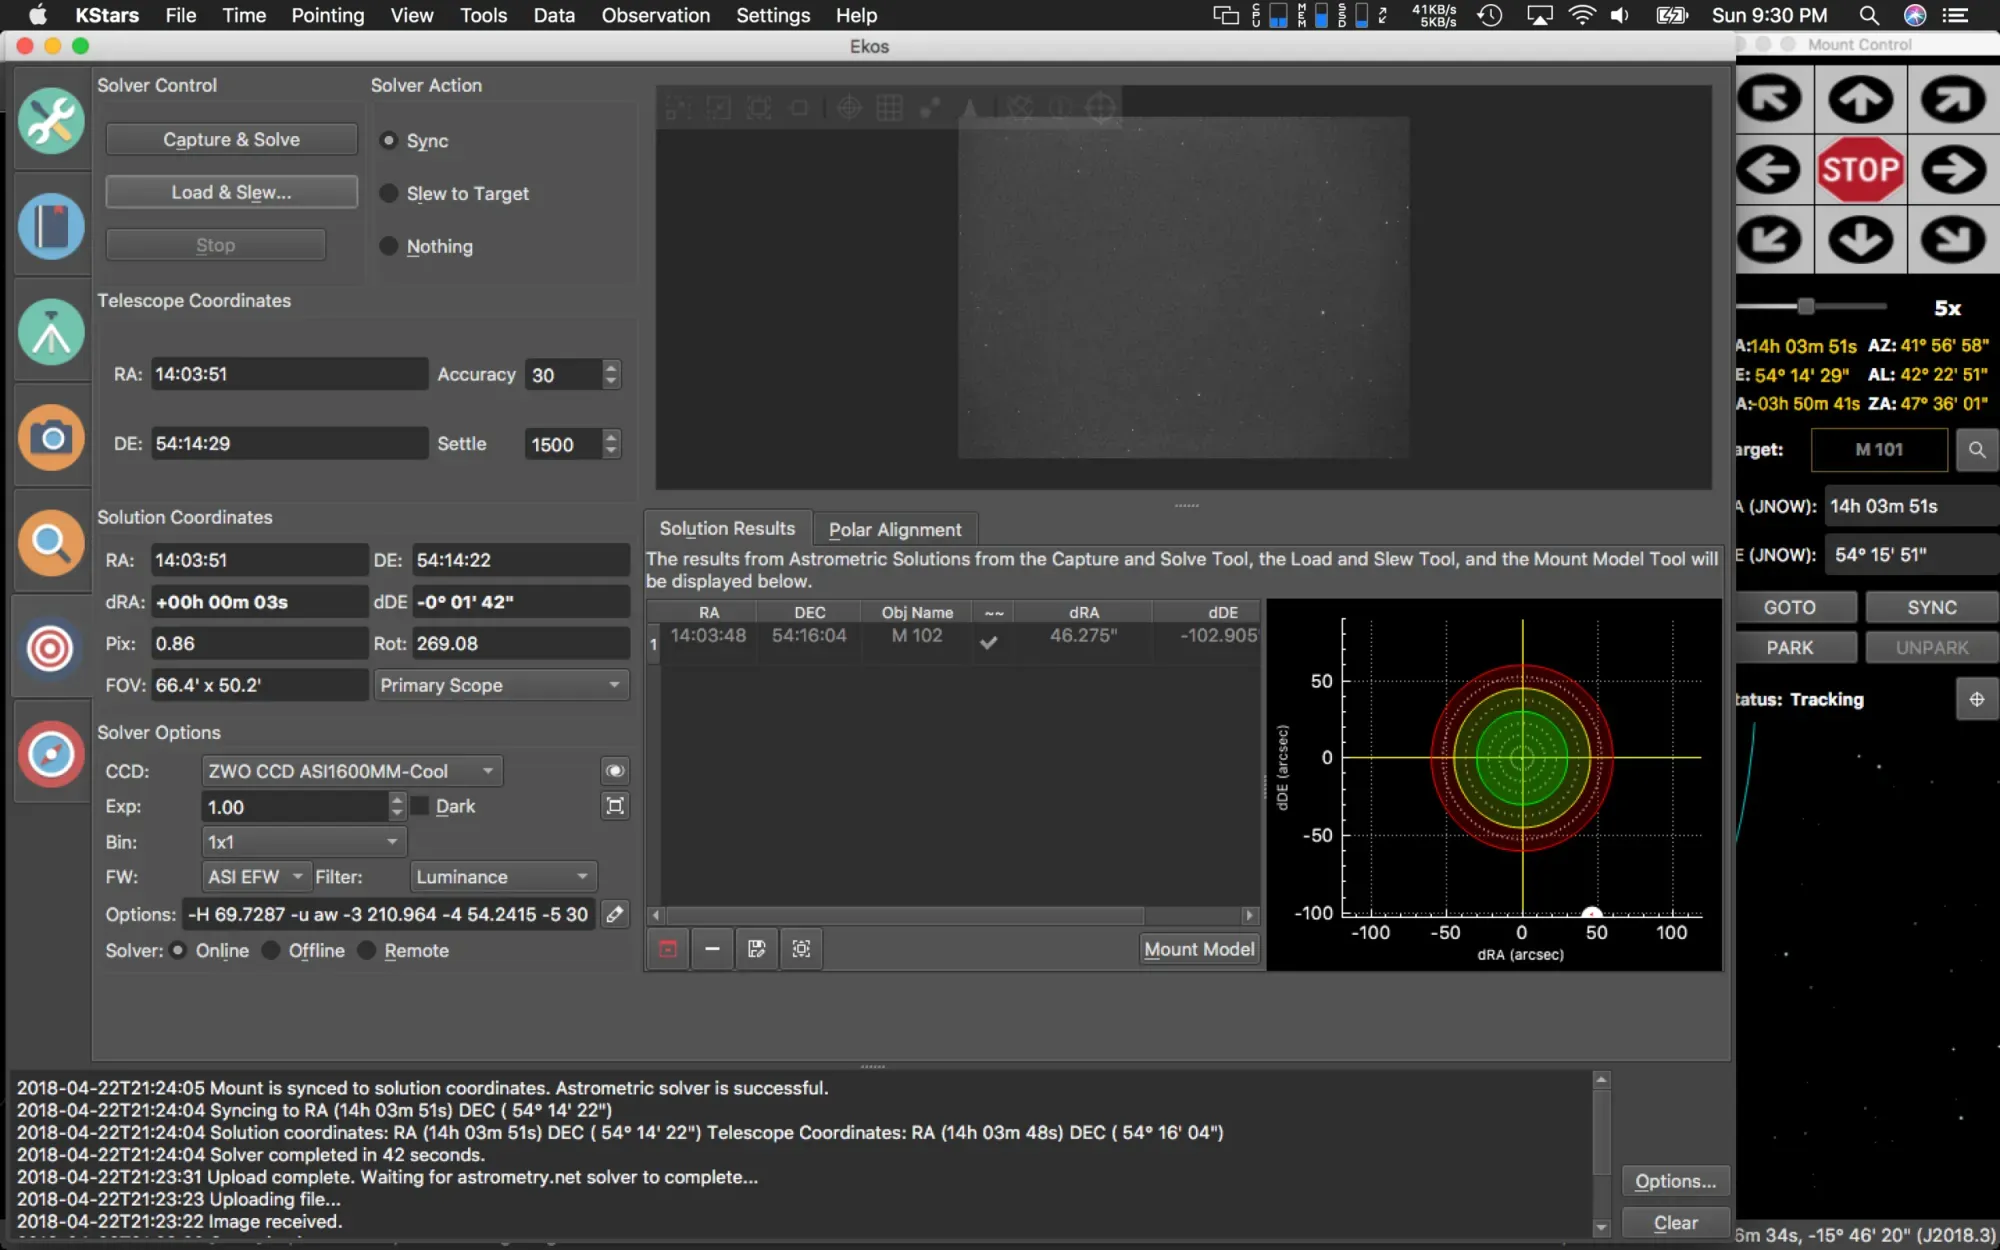Screen dimensions: 2000x1250
Task: Click the mount STOP sign button
Action: 1860,170
